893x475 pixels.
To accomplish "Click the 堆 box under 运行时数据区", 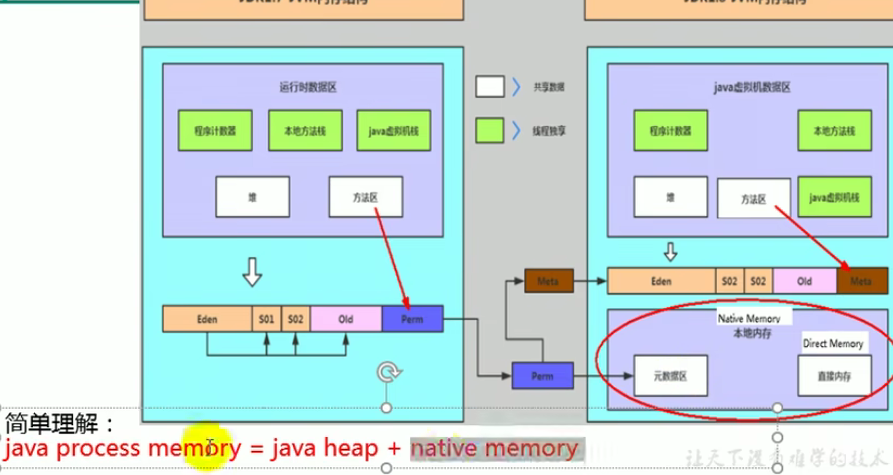I will tap(252, 197).
